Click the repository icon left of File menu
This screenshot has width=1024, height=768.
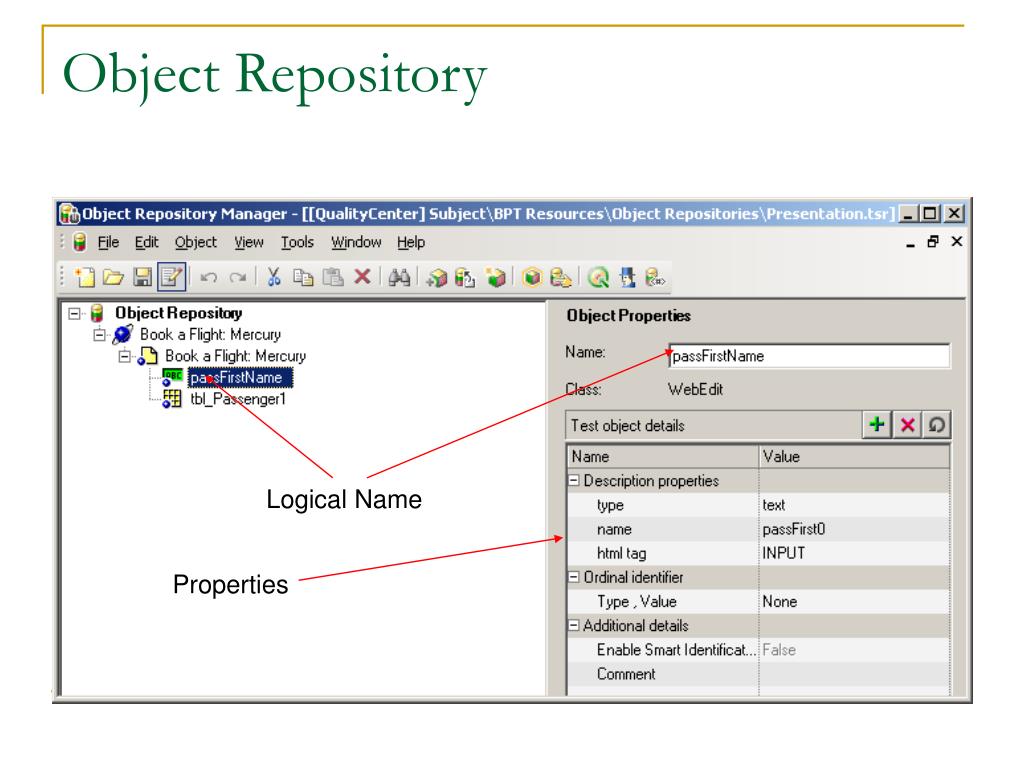pyautogui.click(x=80, y=242)
